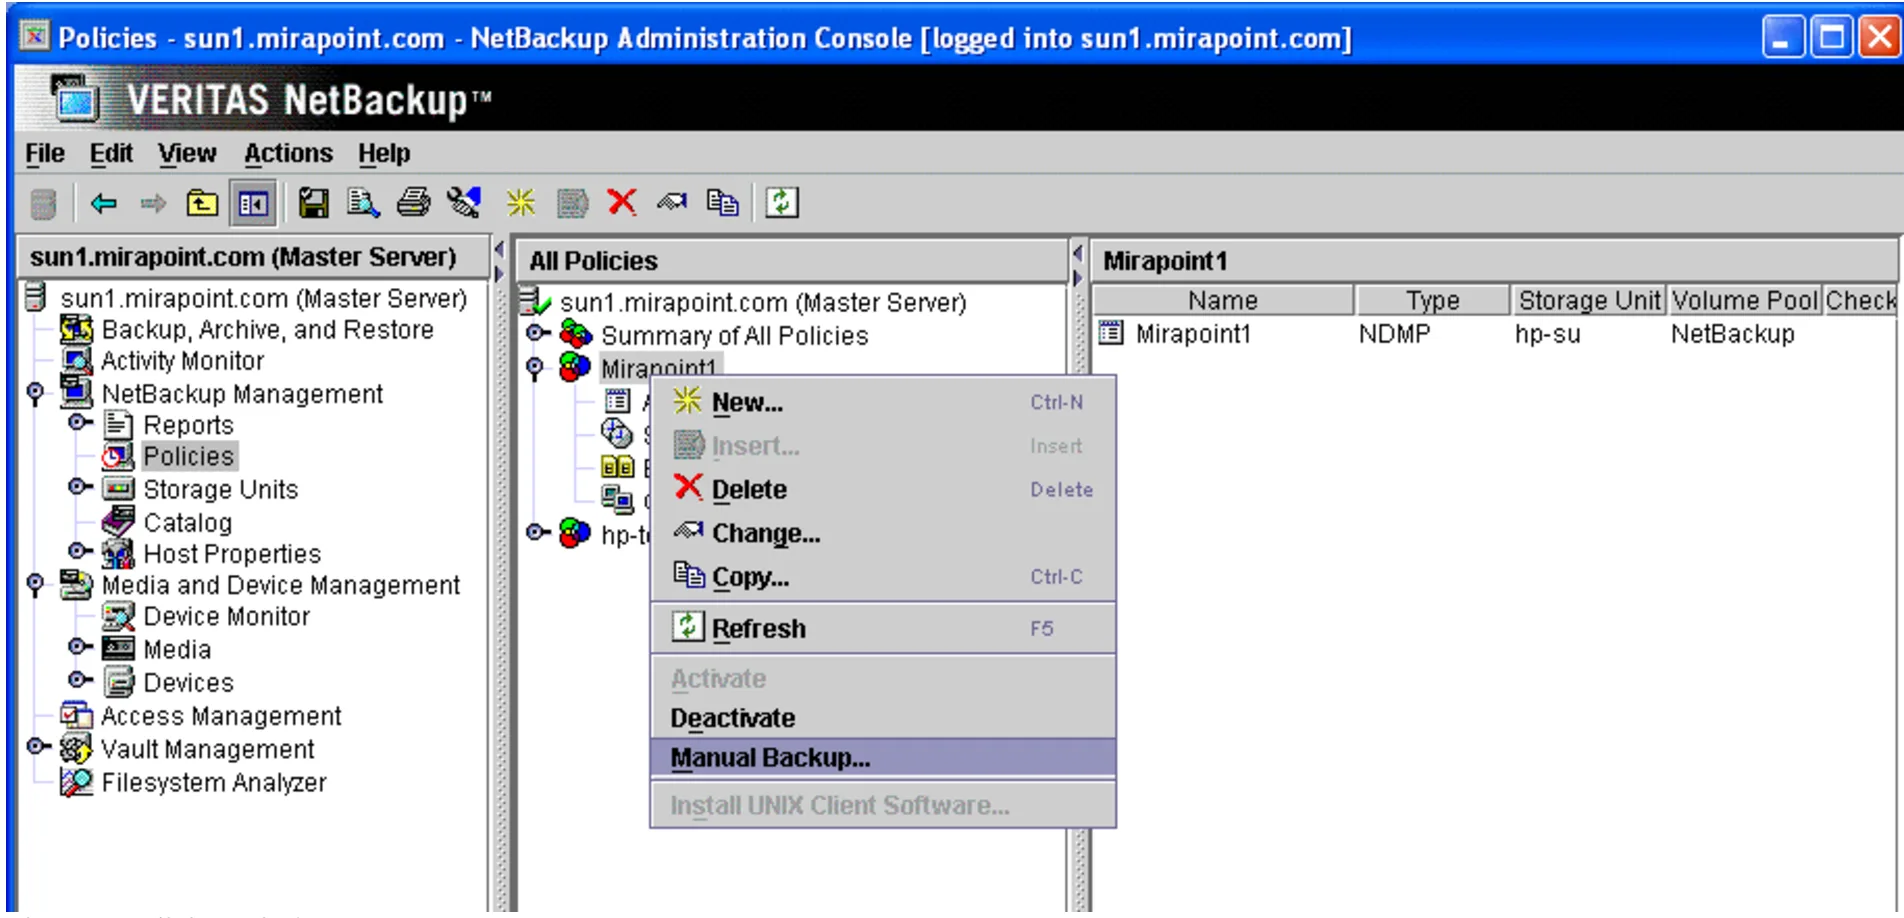The height and width of the screenshot is (918, 1904).
Task: Click the red X Delete toolbar icon
Action: (x=622, y=202)
